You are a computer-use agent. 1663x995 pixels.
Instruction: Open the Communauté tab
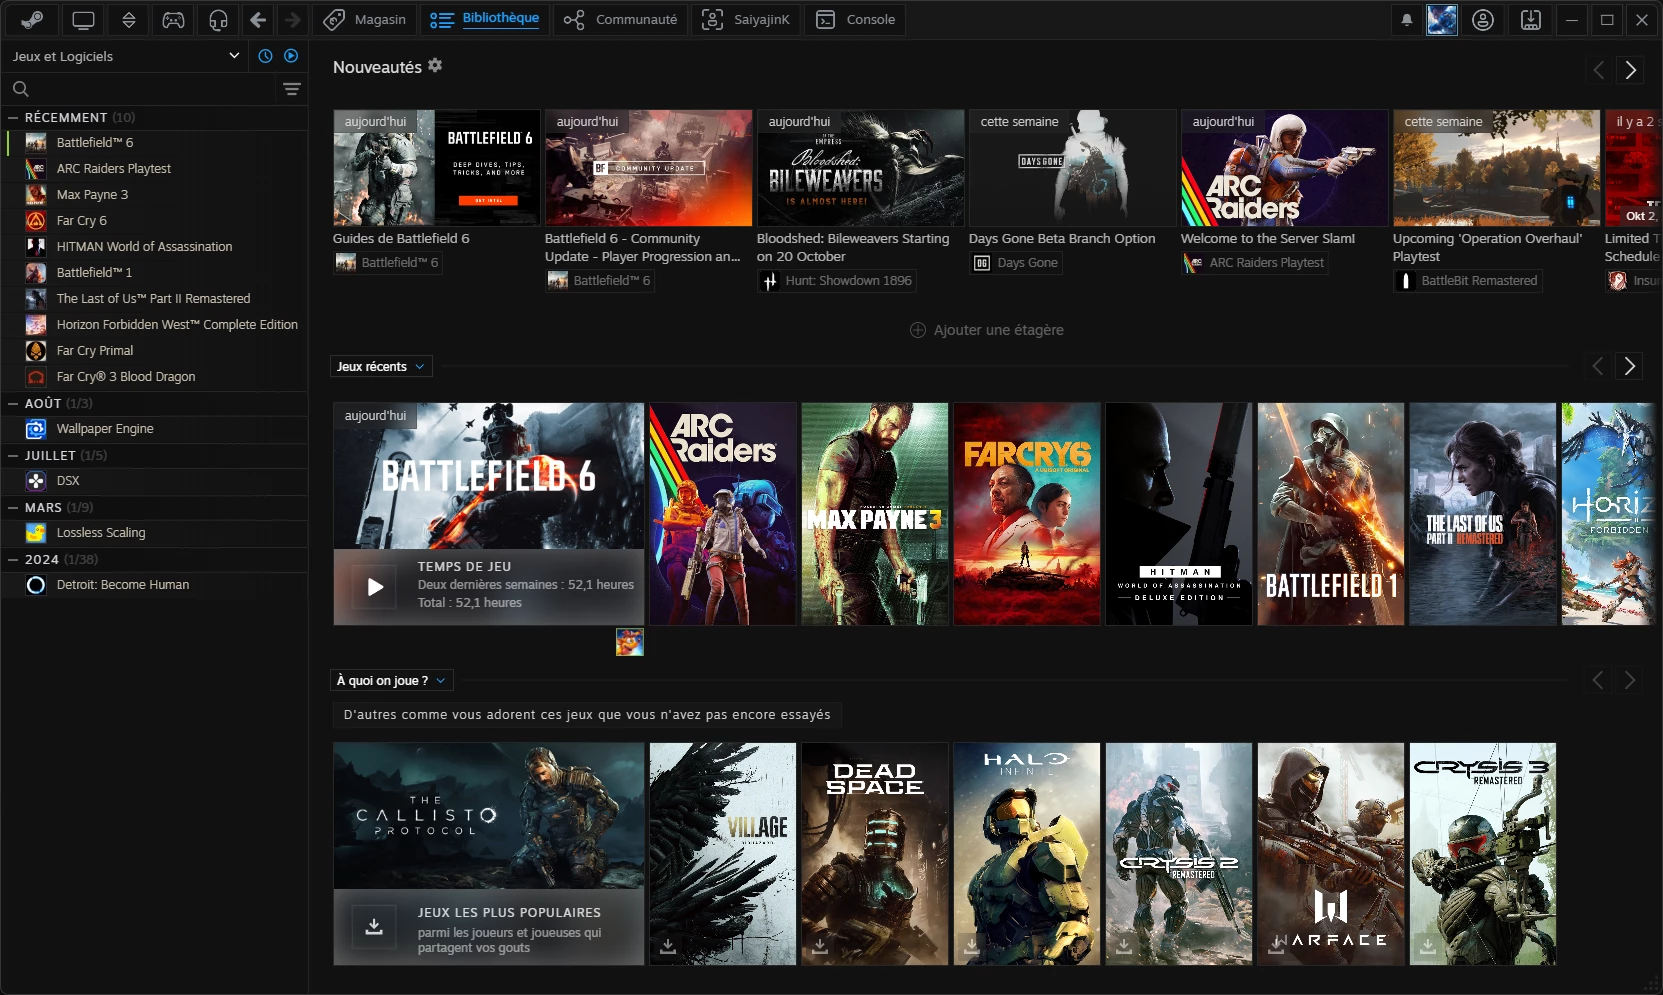coord(620,20)
